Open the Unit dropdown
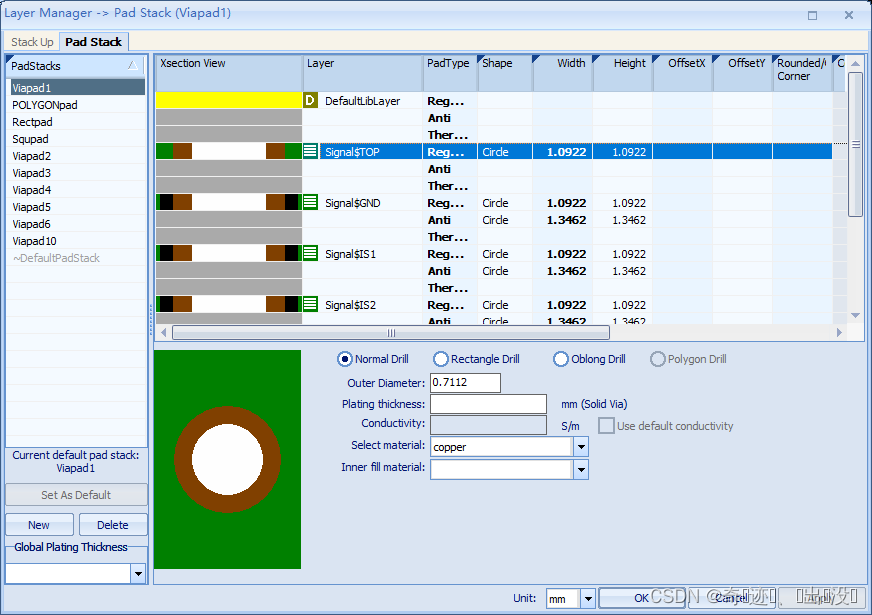The image size is (872, 615). [x=588, y=599]
